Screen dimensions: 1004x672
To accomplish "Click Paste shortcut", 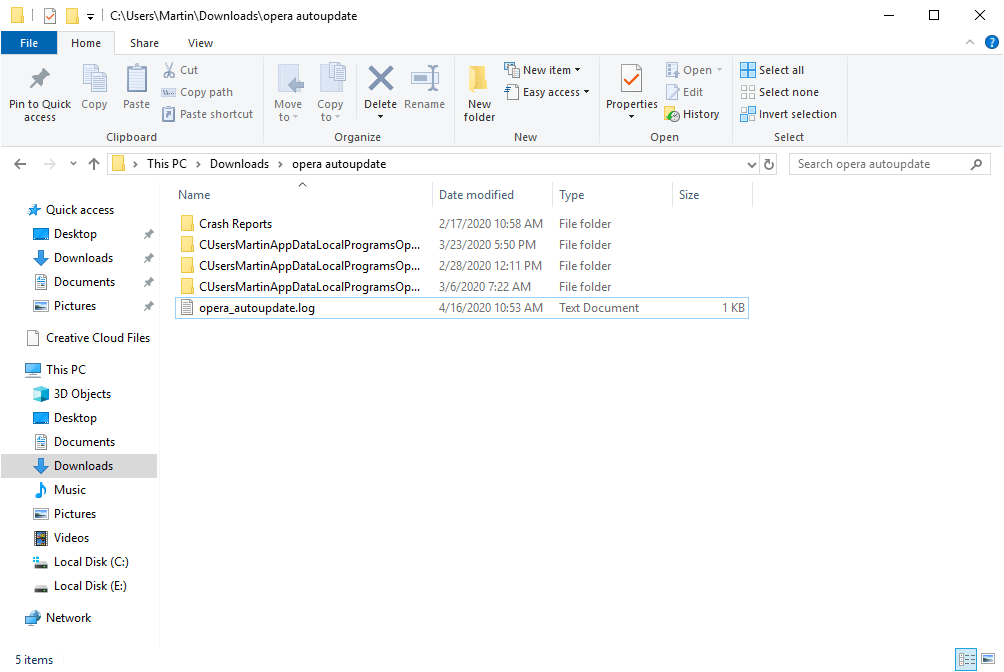I will click(x=207, y=114).
